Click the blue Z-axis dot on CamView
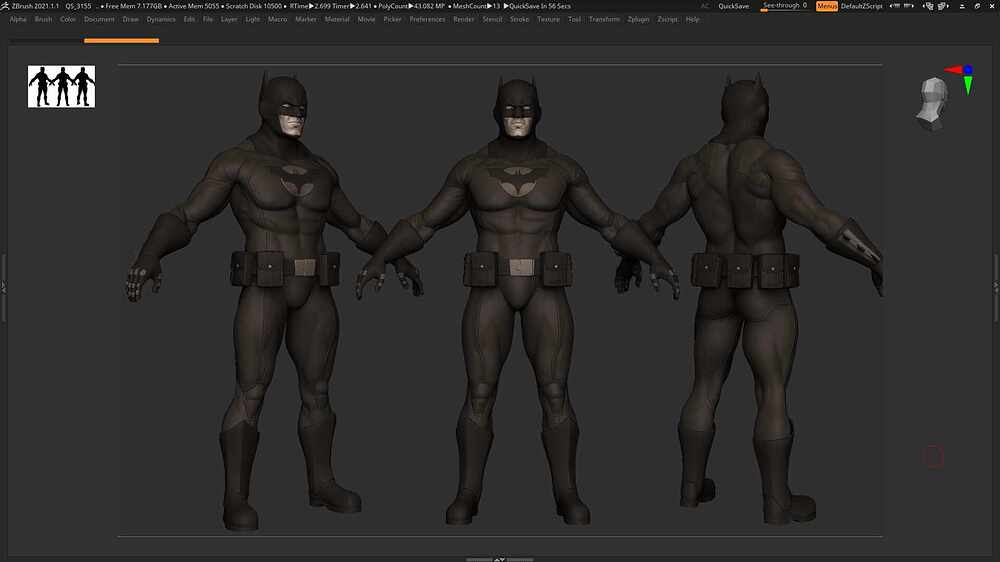The height and width of the screenshot is (562, 1000). [968, 70]
